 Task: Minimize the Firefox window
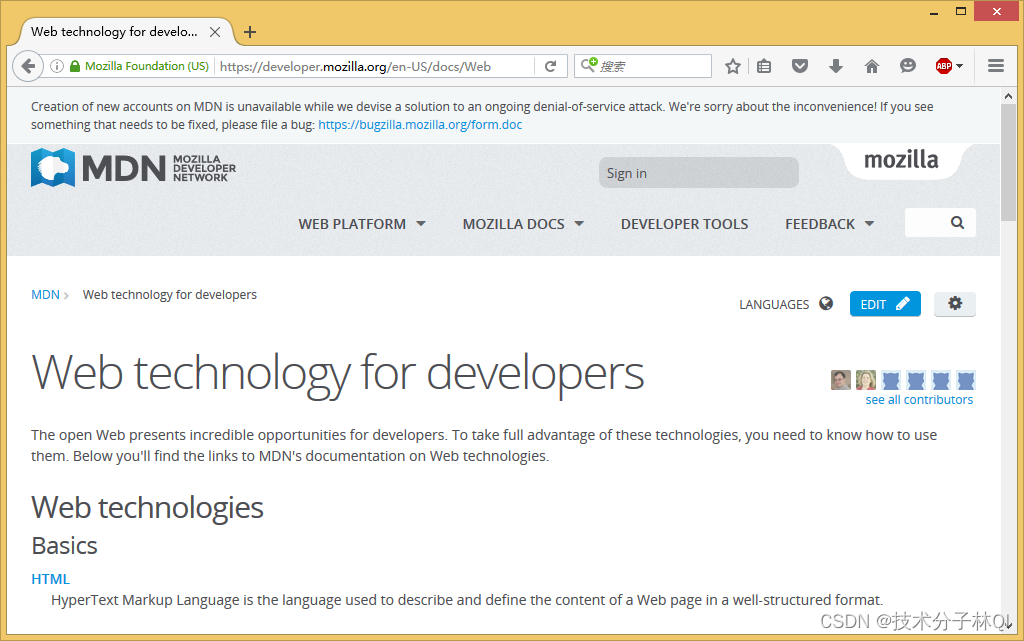coord(934,12)
